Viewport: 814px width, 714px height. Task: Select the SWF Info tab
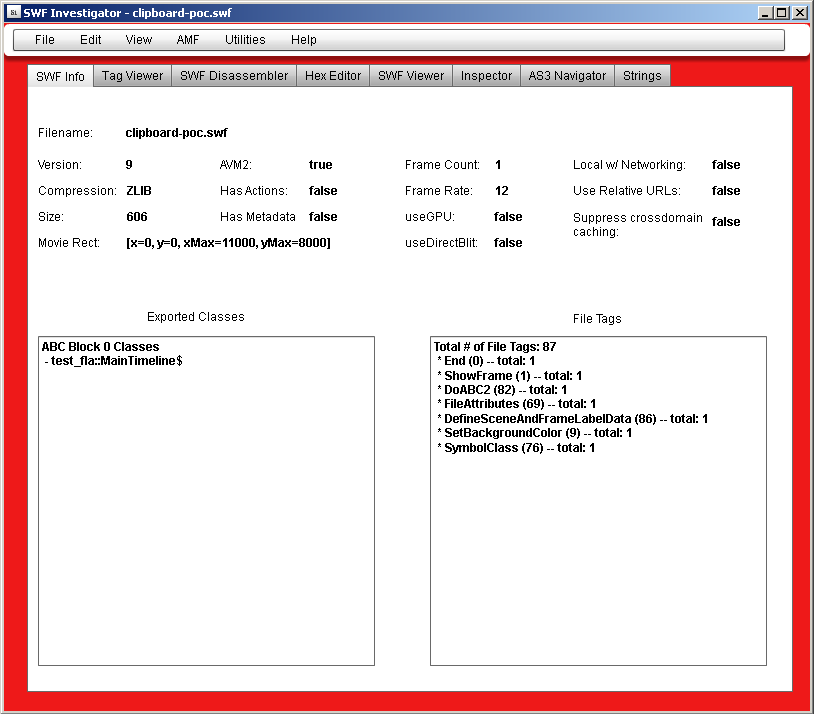[61, 77]
